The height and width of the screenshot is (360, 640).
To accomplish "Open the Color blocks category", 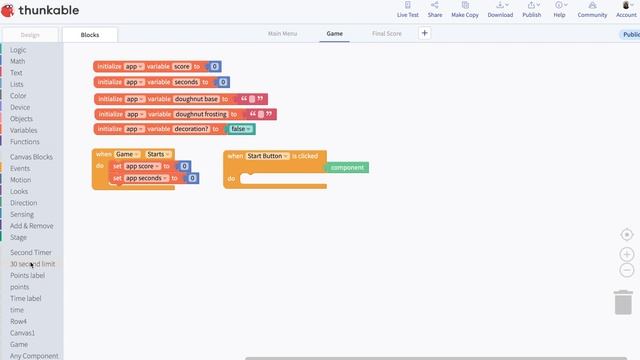I will (18, 96).
